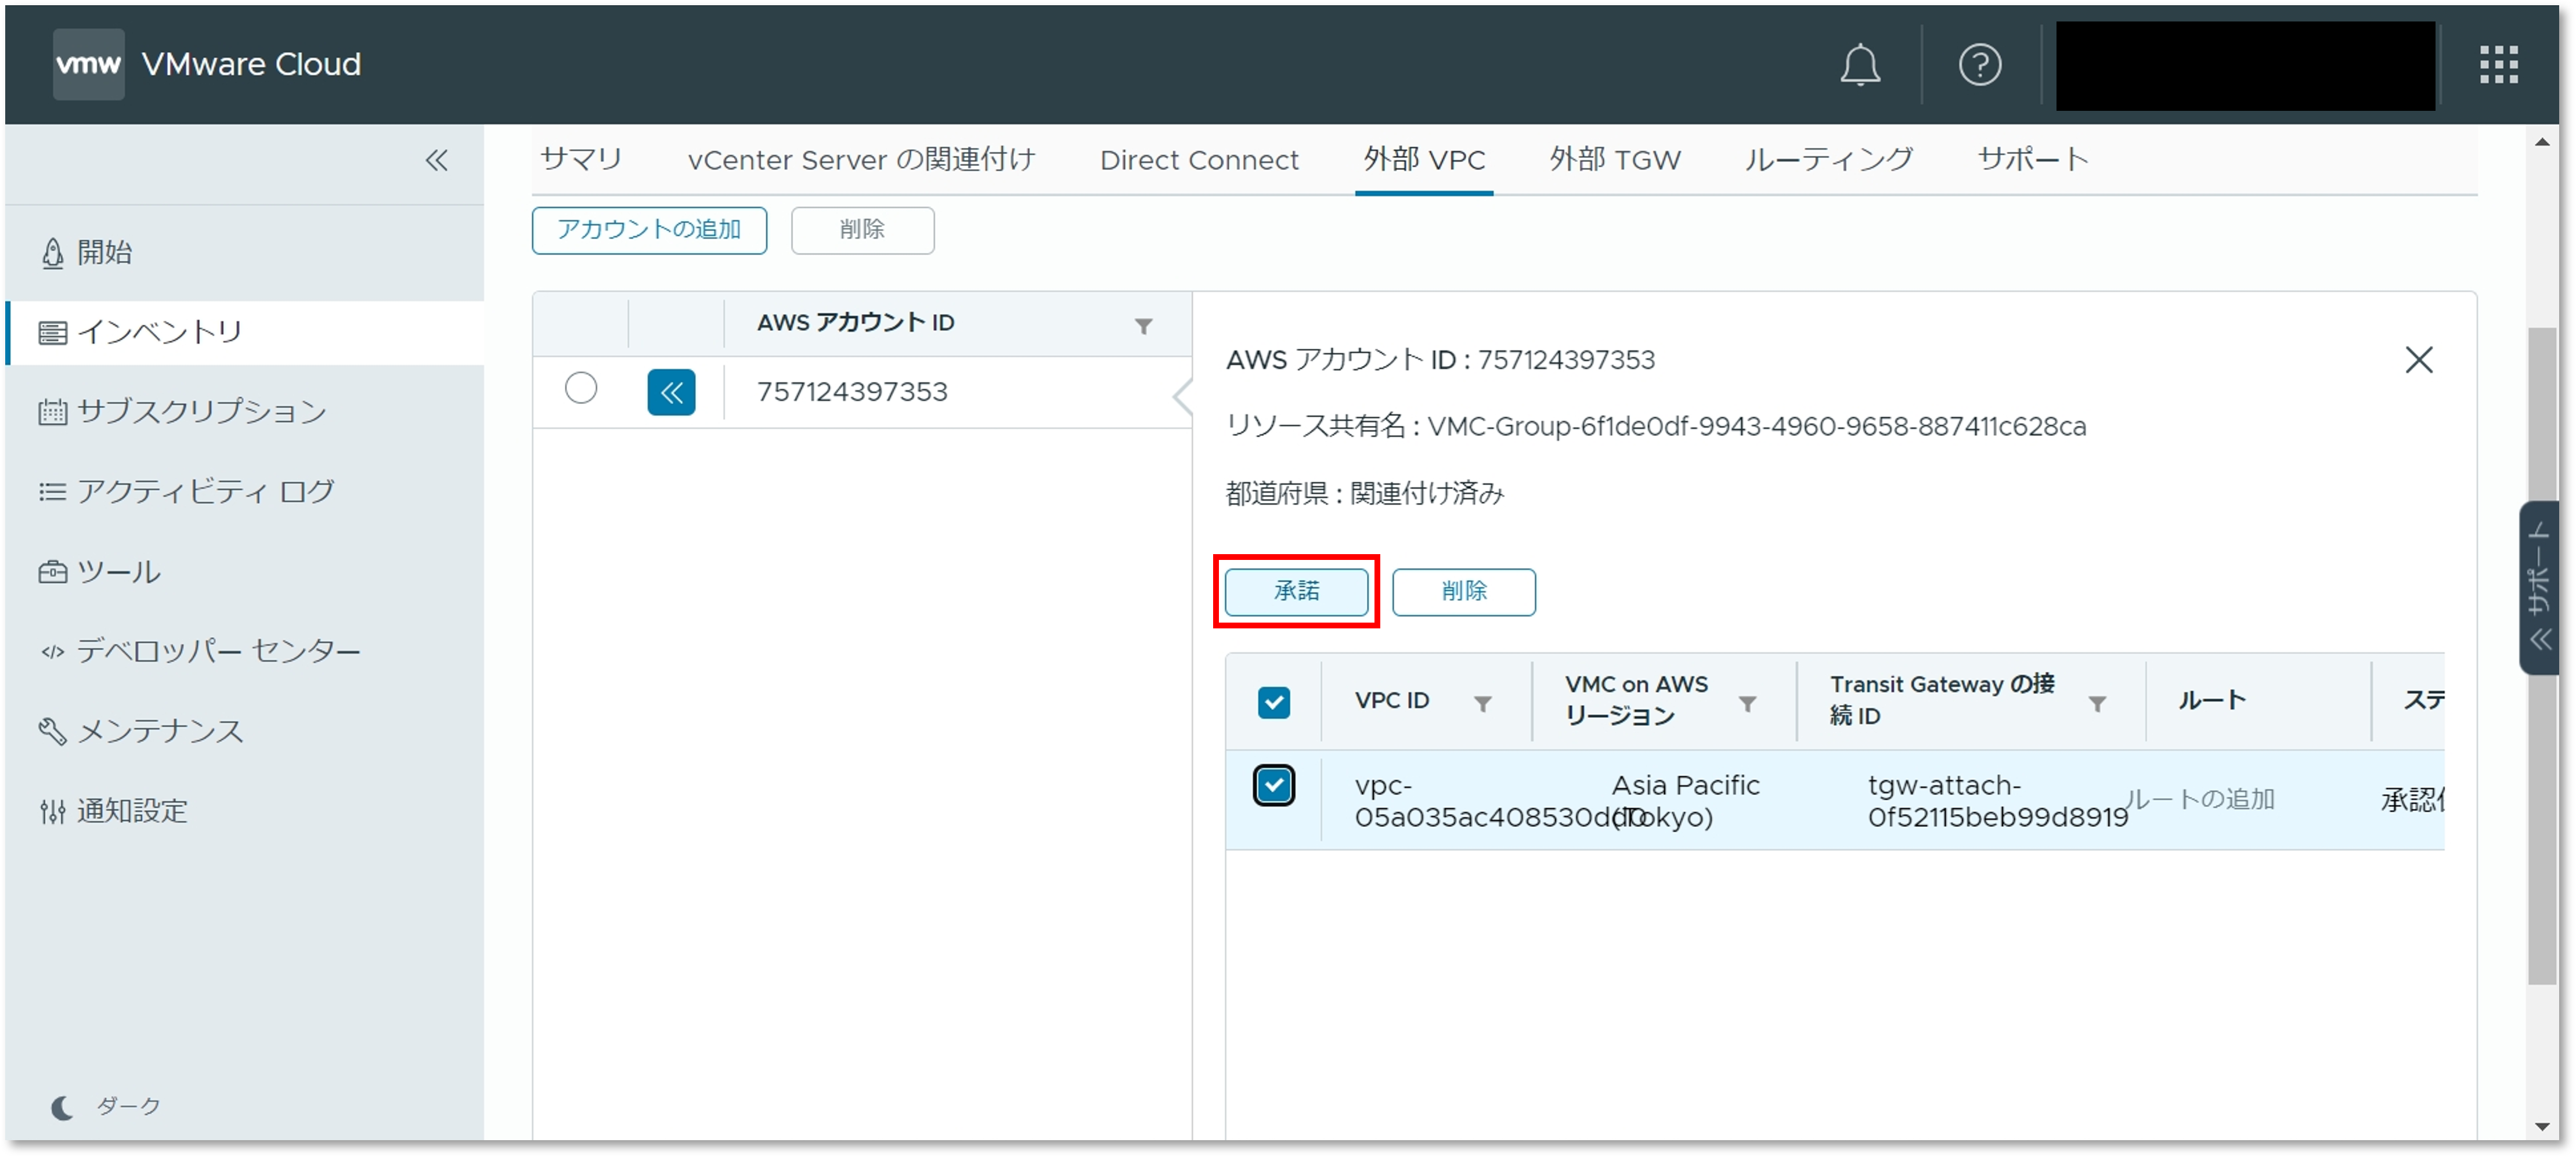Toggle dark mode moon icon
Screen dimensions: 2576x1157
[x=62, y=1107]
